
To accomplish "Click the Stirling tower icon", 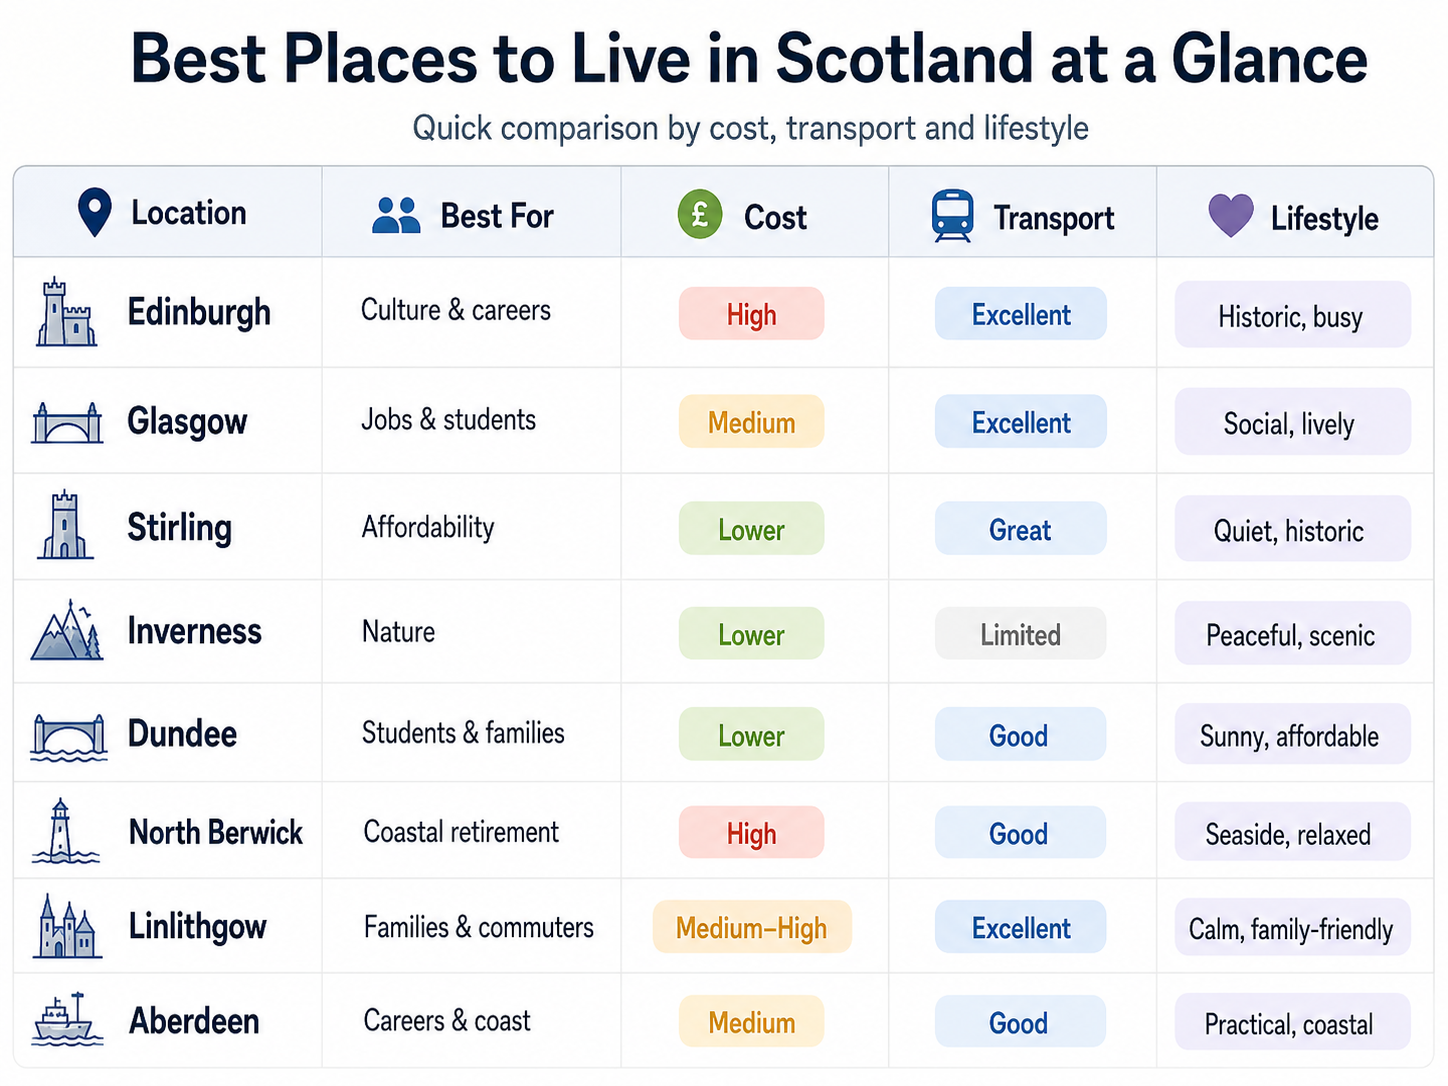I will coord(65,525).
